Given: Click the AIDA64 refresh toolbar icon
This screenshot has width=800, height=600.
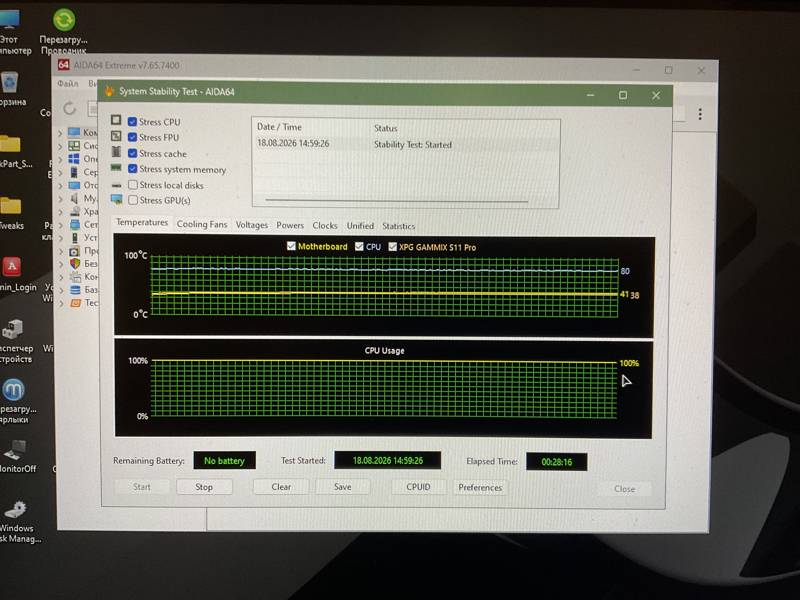Looking at the screenshot, I should coord(70,108).
